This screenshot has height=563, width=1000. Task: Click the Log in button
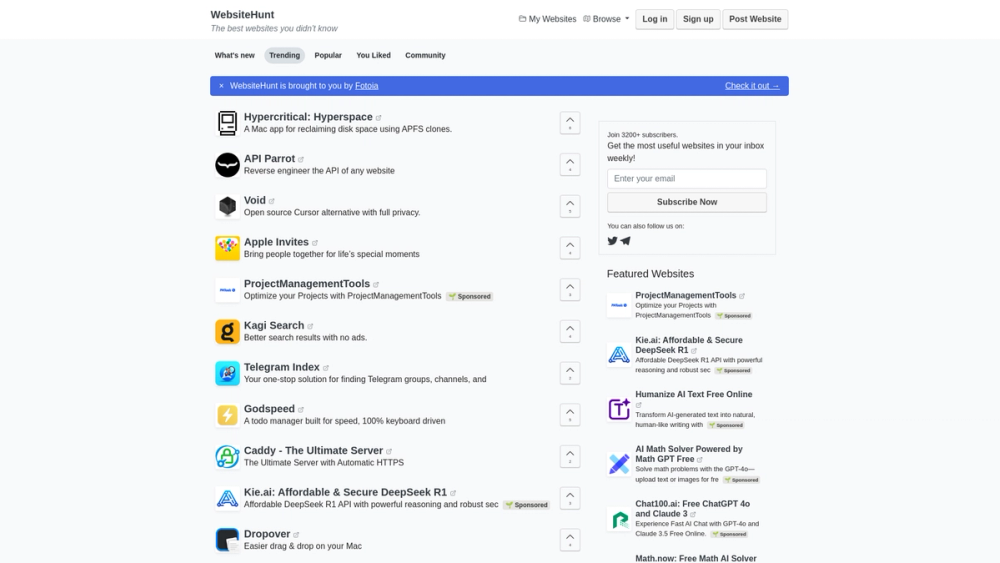pyautogui.click(x=654, y=19)
